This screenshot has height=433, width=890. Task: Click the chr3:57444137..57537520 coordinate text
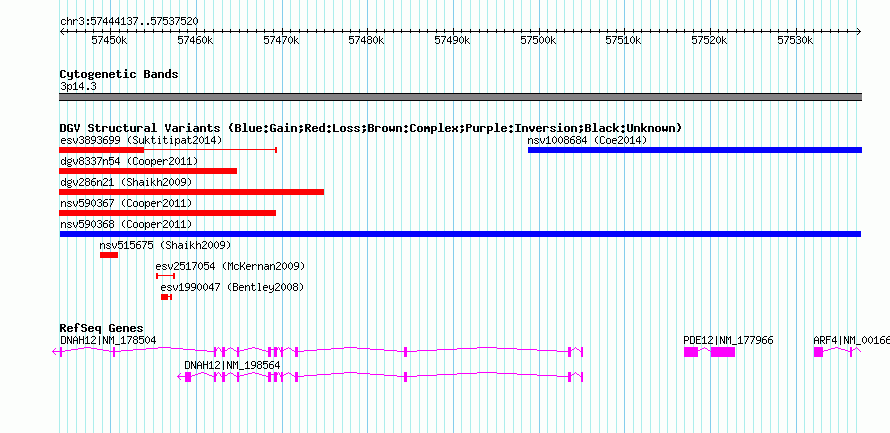[129, 21]
